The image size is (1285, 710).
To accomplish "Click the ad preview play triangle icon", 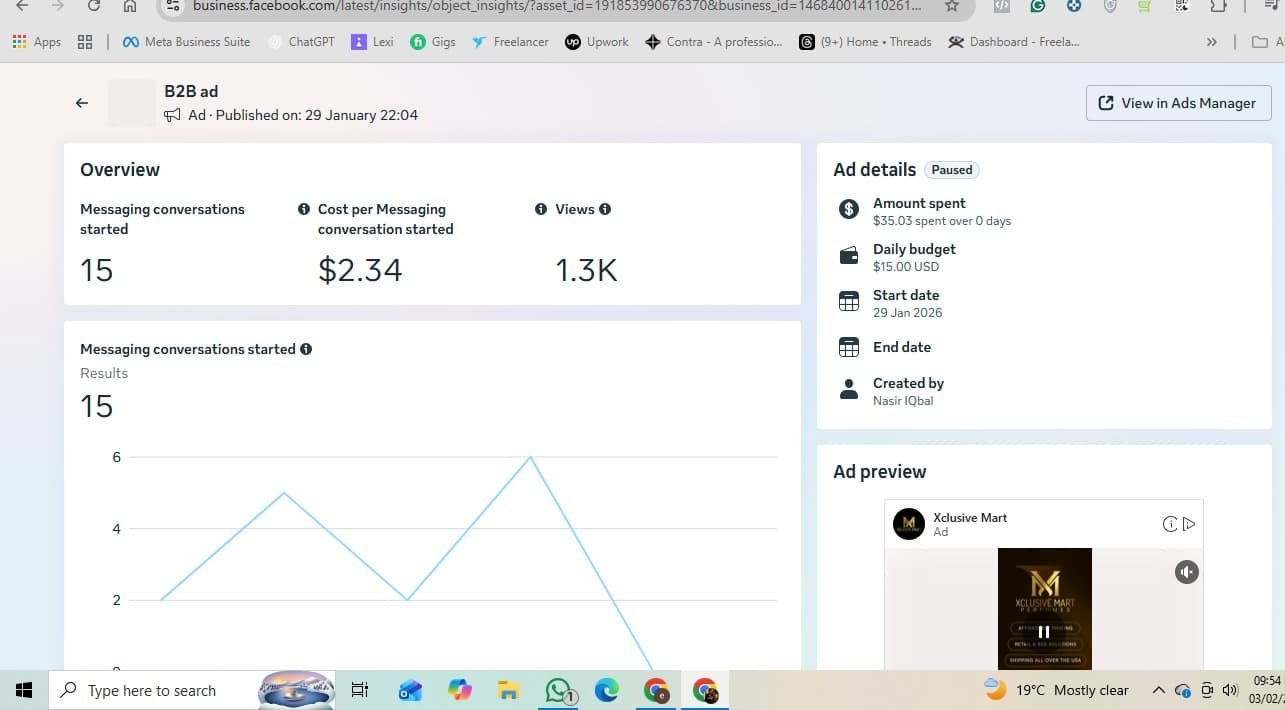I will [x=1189, y=524].
